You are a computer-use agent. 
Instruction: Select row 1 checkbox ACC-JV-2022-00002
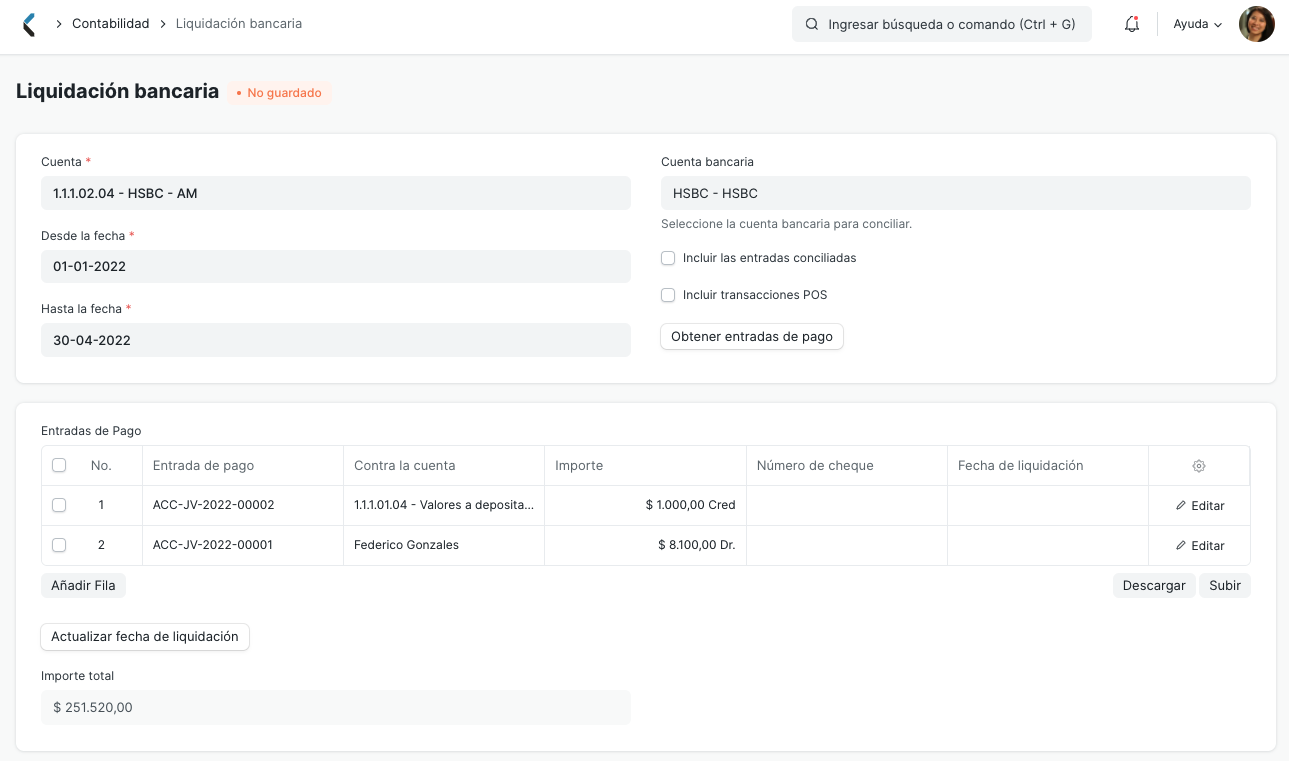pos(59,505)
